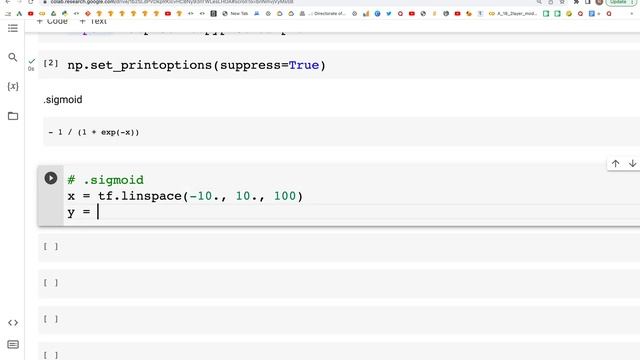Click the [2] execution counter of set_printoptions cell

[x=51, y=63]
